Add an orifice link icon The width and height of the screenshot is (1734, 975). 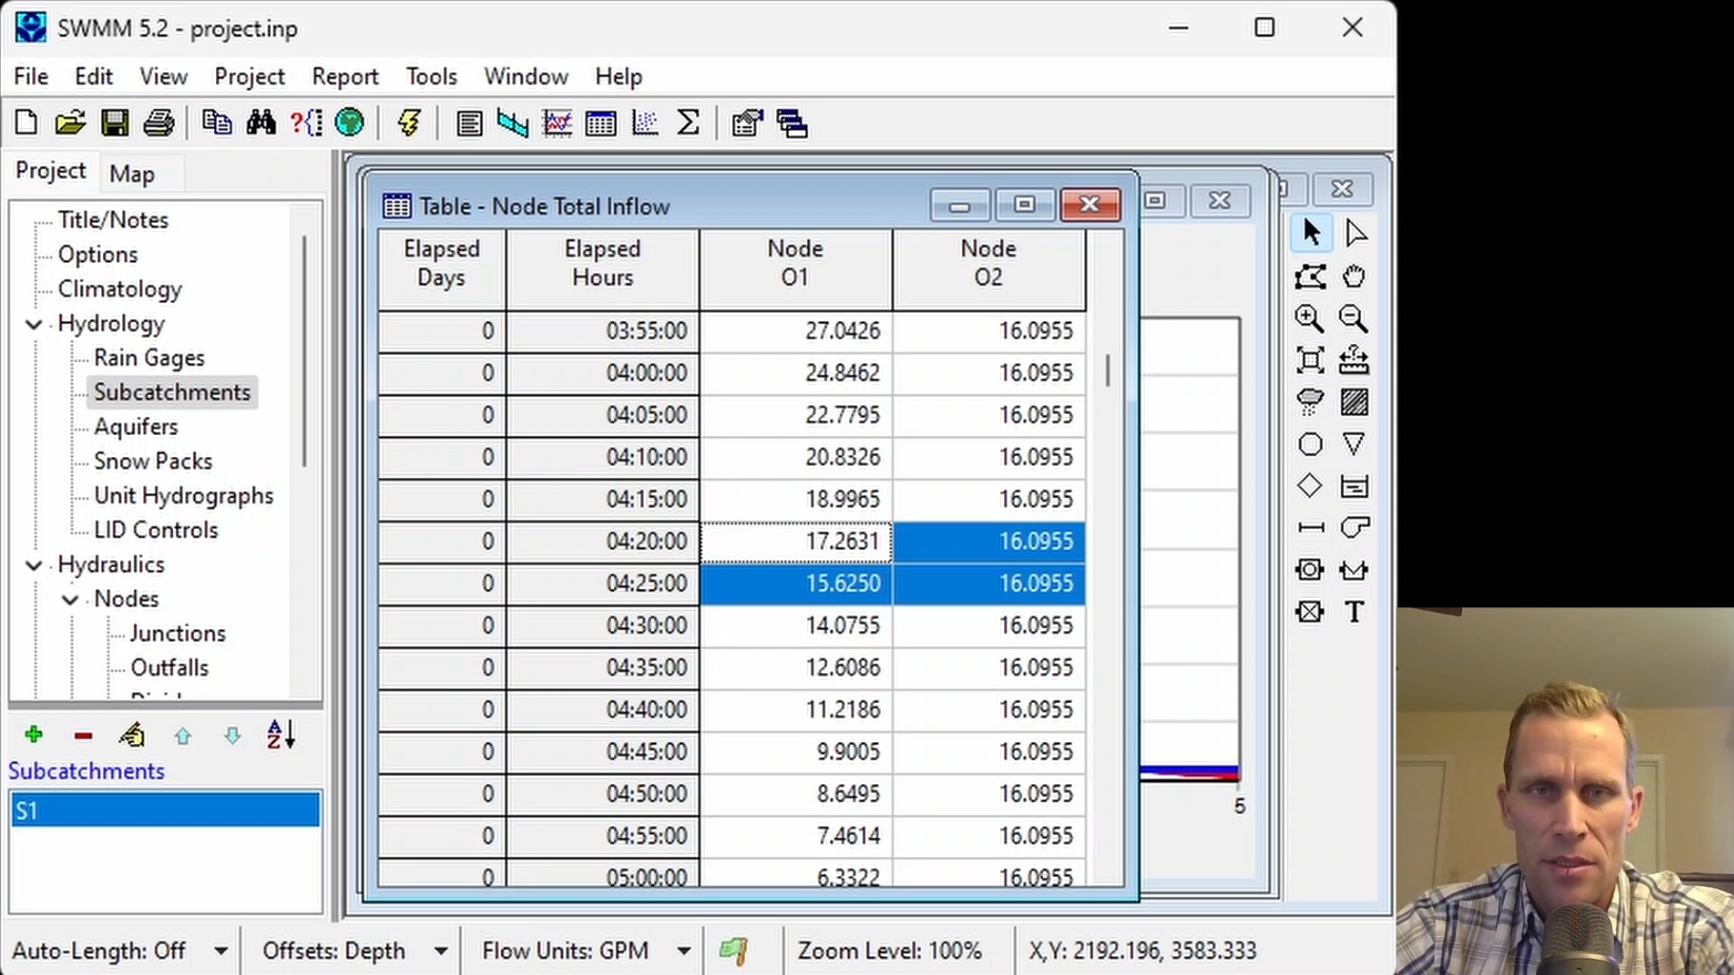click(1311, 570)
